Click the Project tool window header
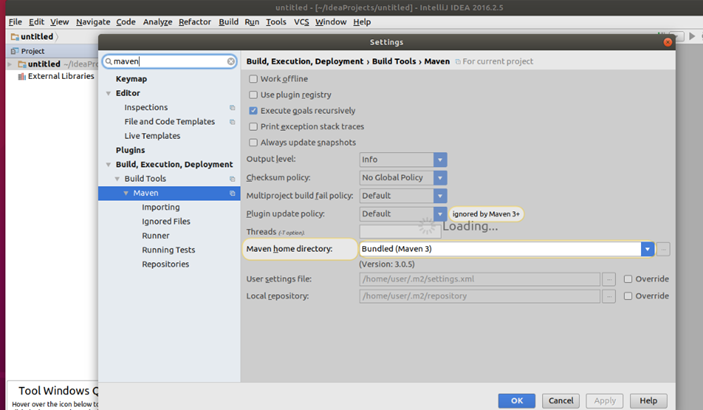Viewport: 703px width, 410px height. (52, 51)
